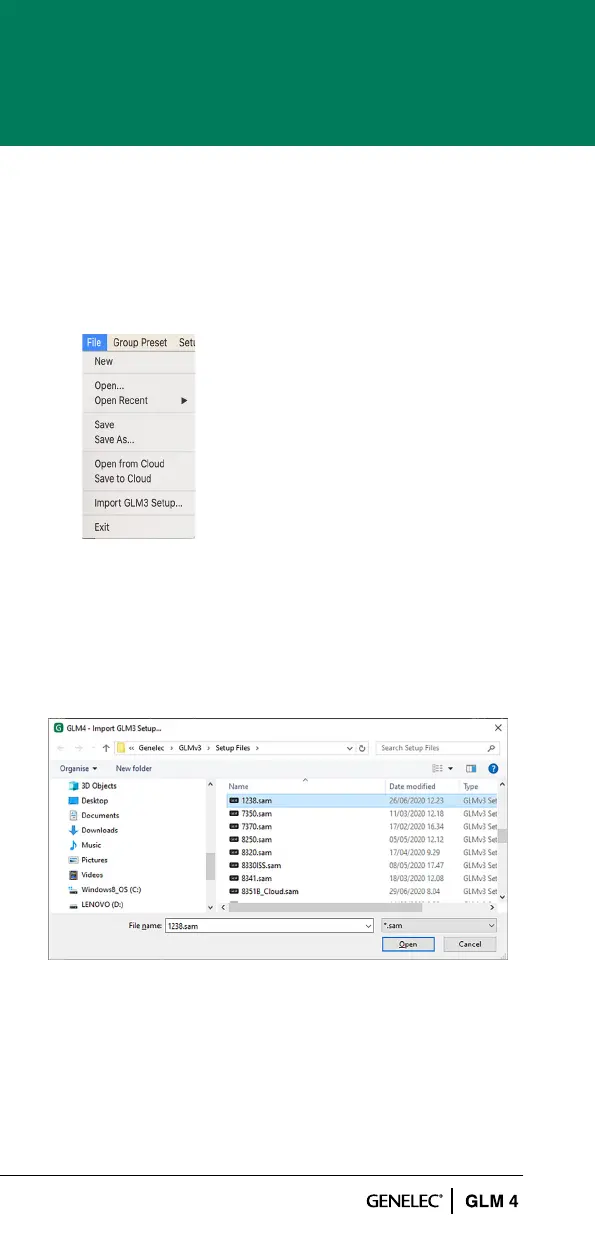Viewport: 595px width, 1247px height.
Task: Click the Cancel button
Action: [x=470, y=944]
